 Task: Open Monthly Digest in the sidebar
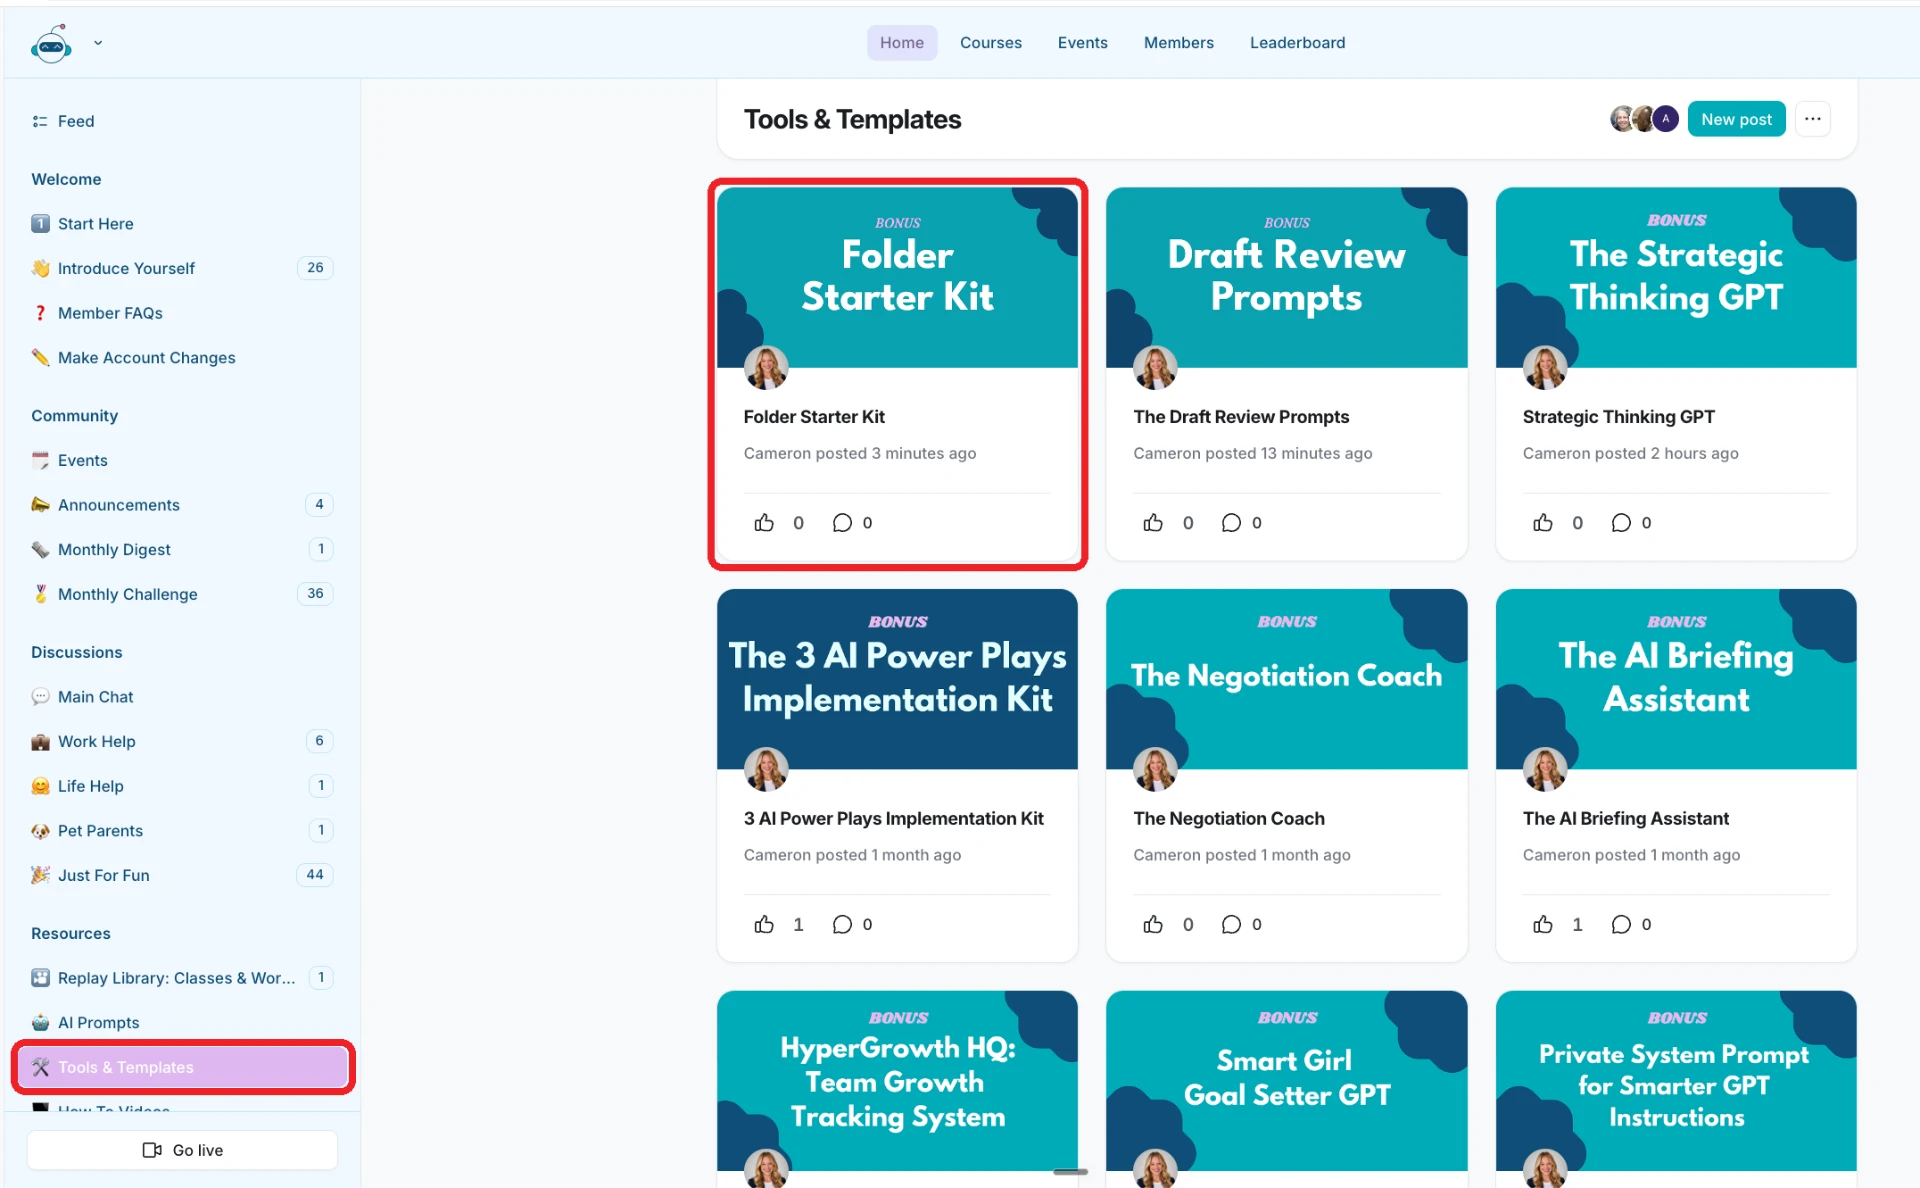[x=180, y=549]
